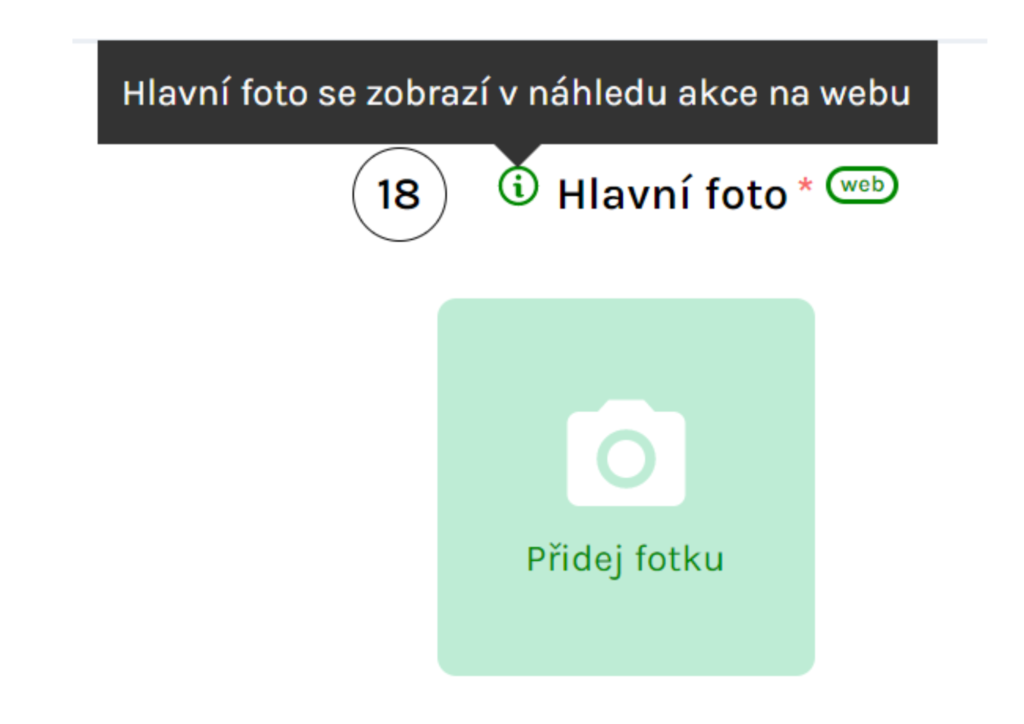The width and height of the screenshot is (1024, 724).
Task: Click the tooltip arrow pointing to info icon
Action: click(x=517, y=154)
